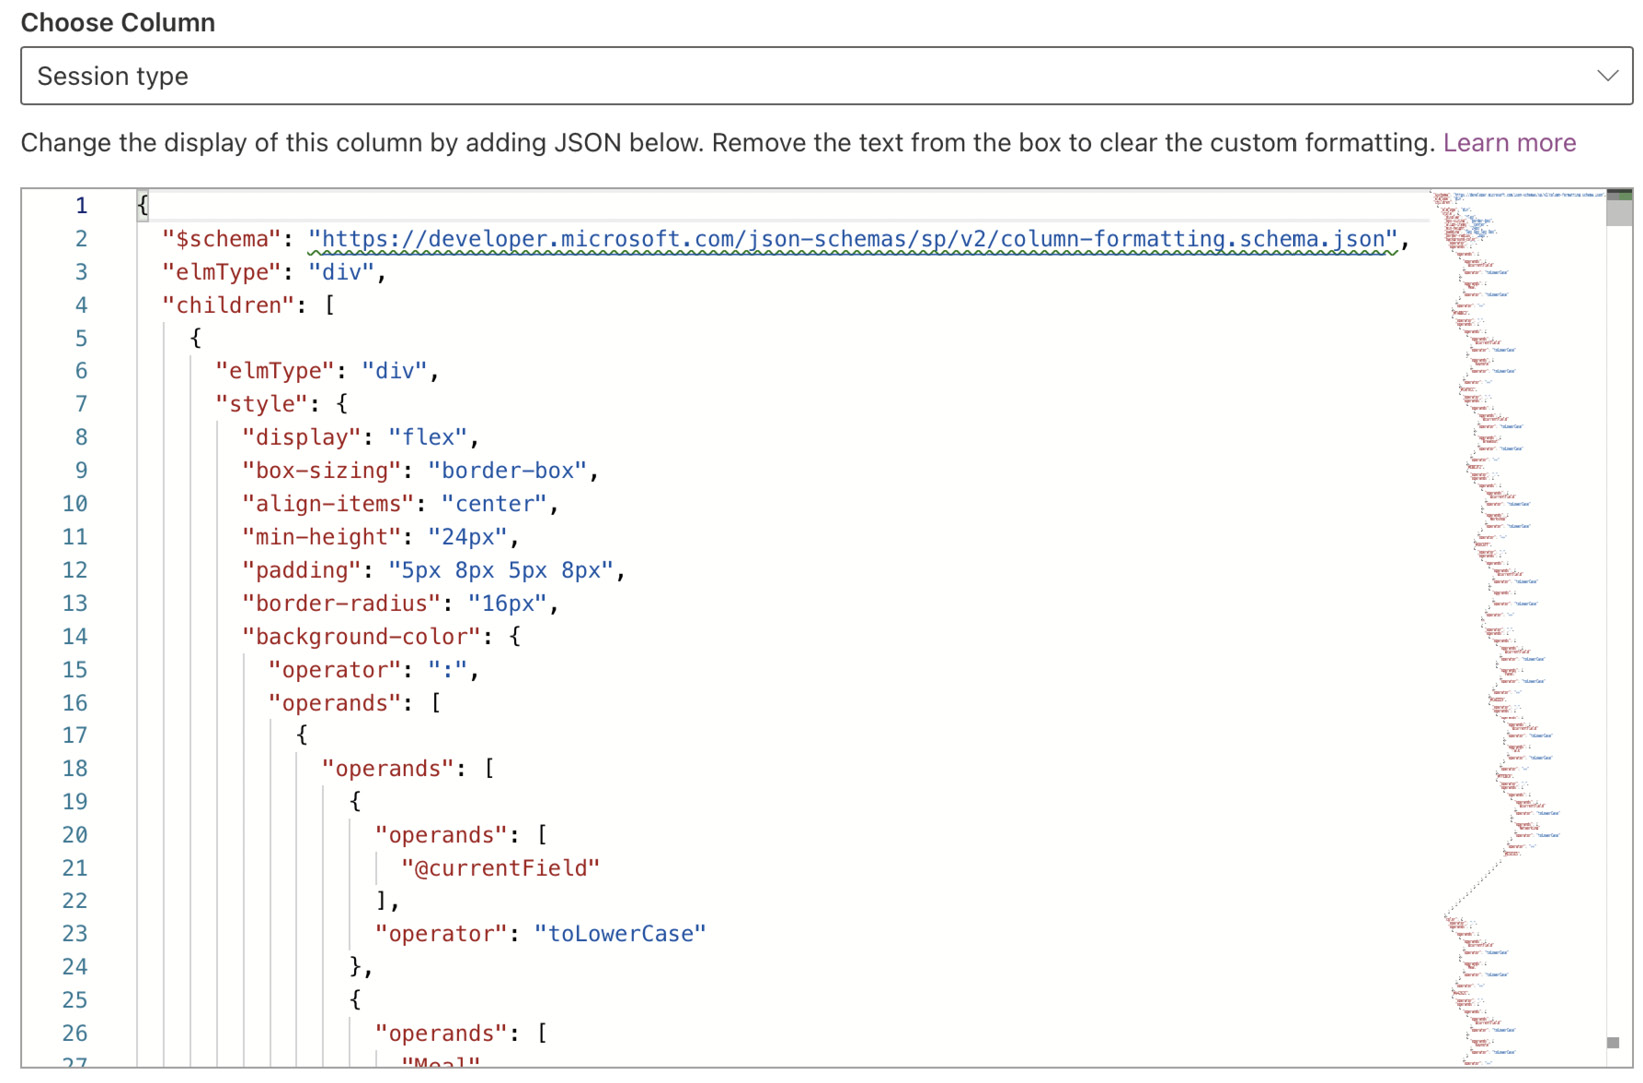Viewport: 1643px width, 1083px height.
Task: Click the "@currentField" text
Action: click(501, 868)
